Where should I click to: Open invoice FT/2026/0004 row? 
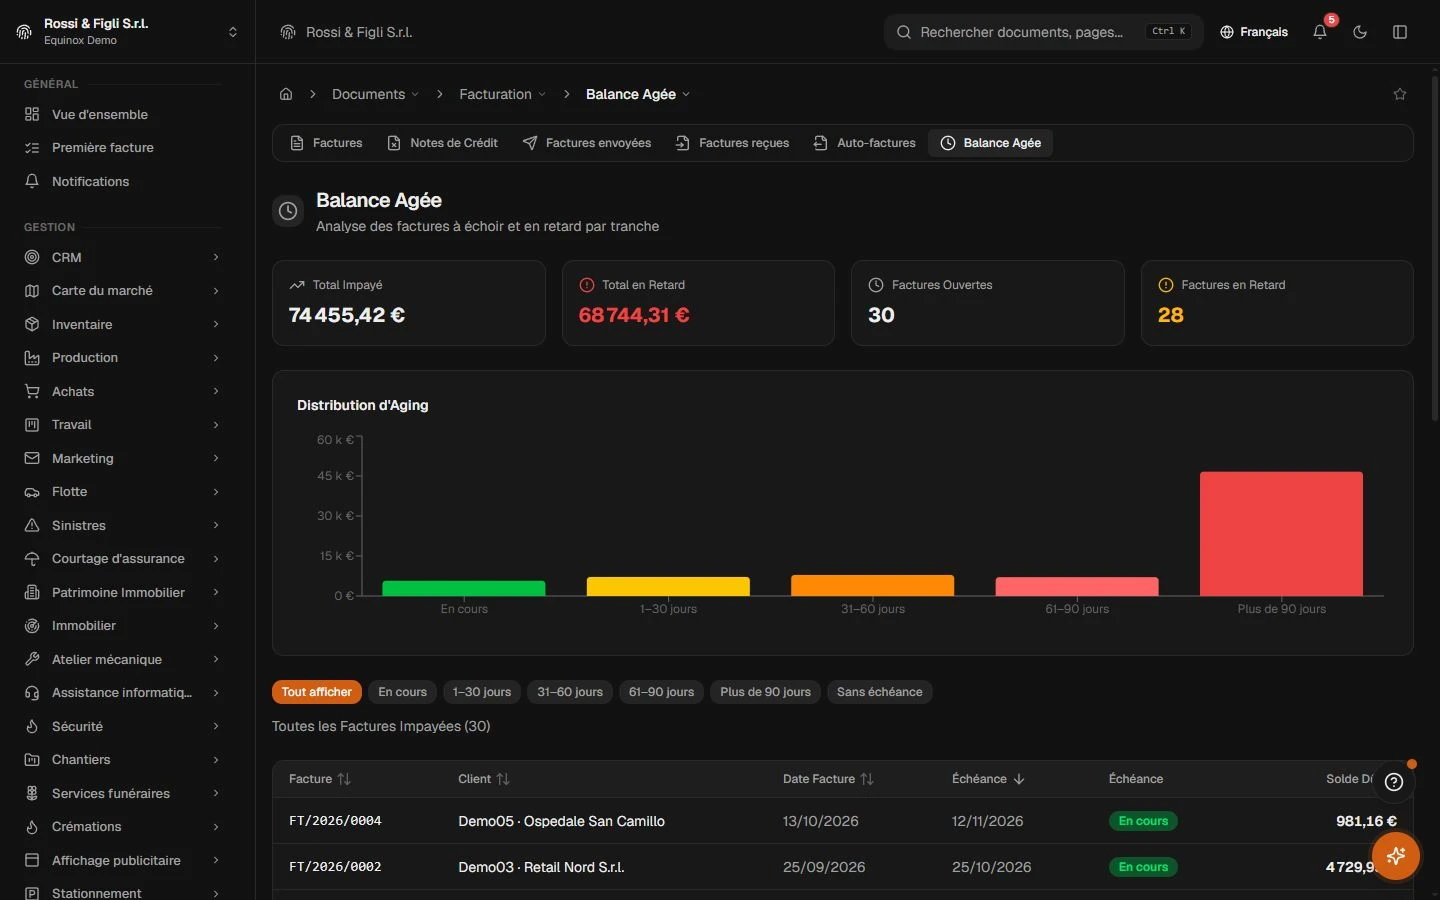(842, 821)
